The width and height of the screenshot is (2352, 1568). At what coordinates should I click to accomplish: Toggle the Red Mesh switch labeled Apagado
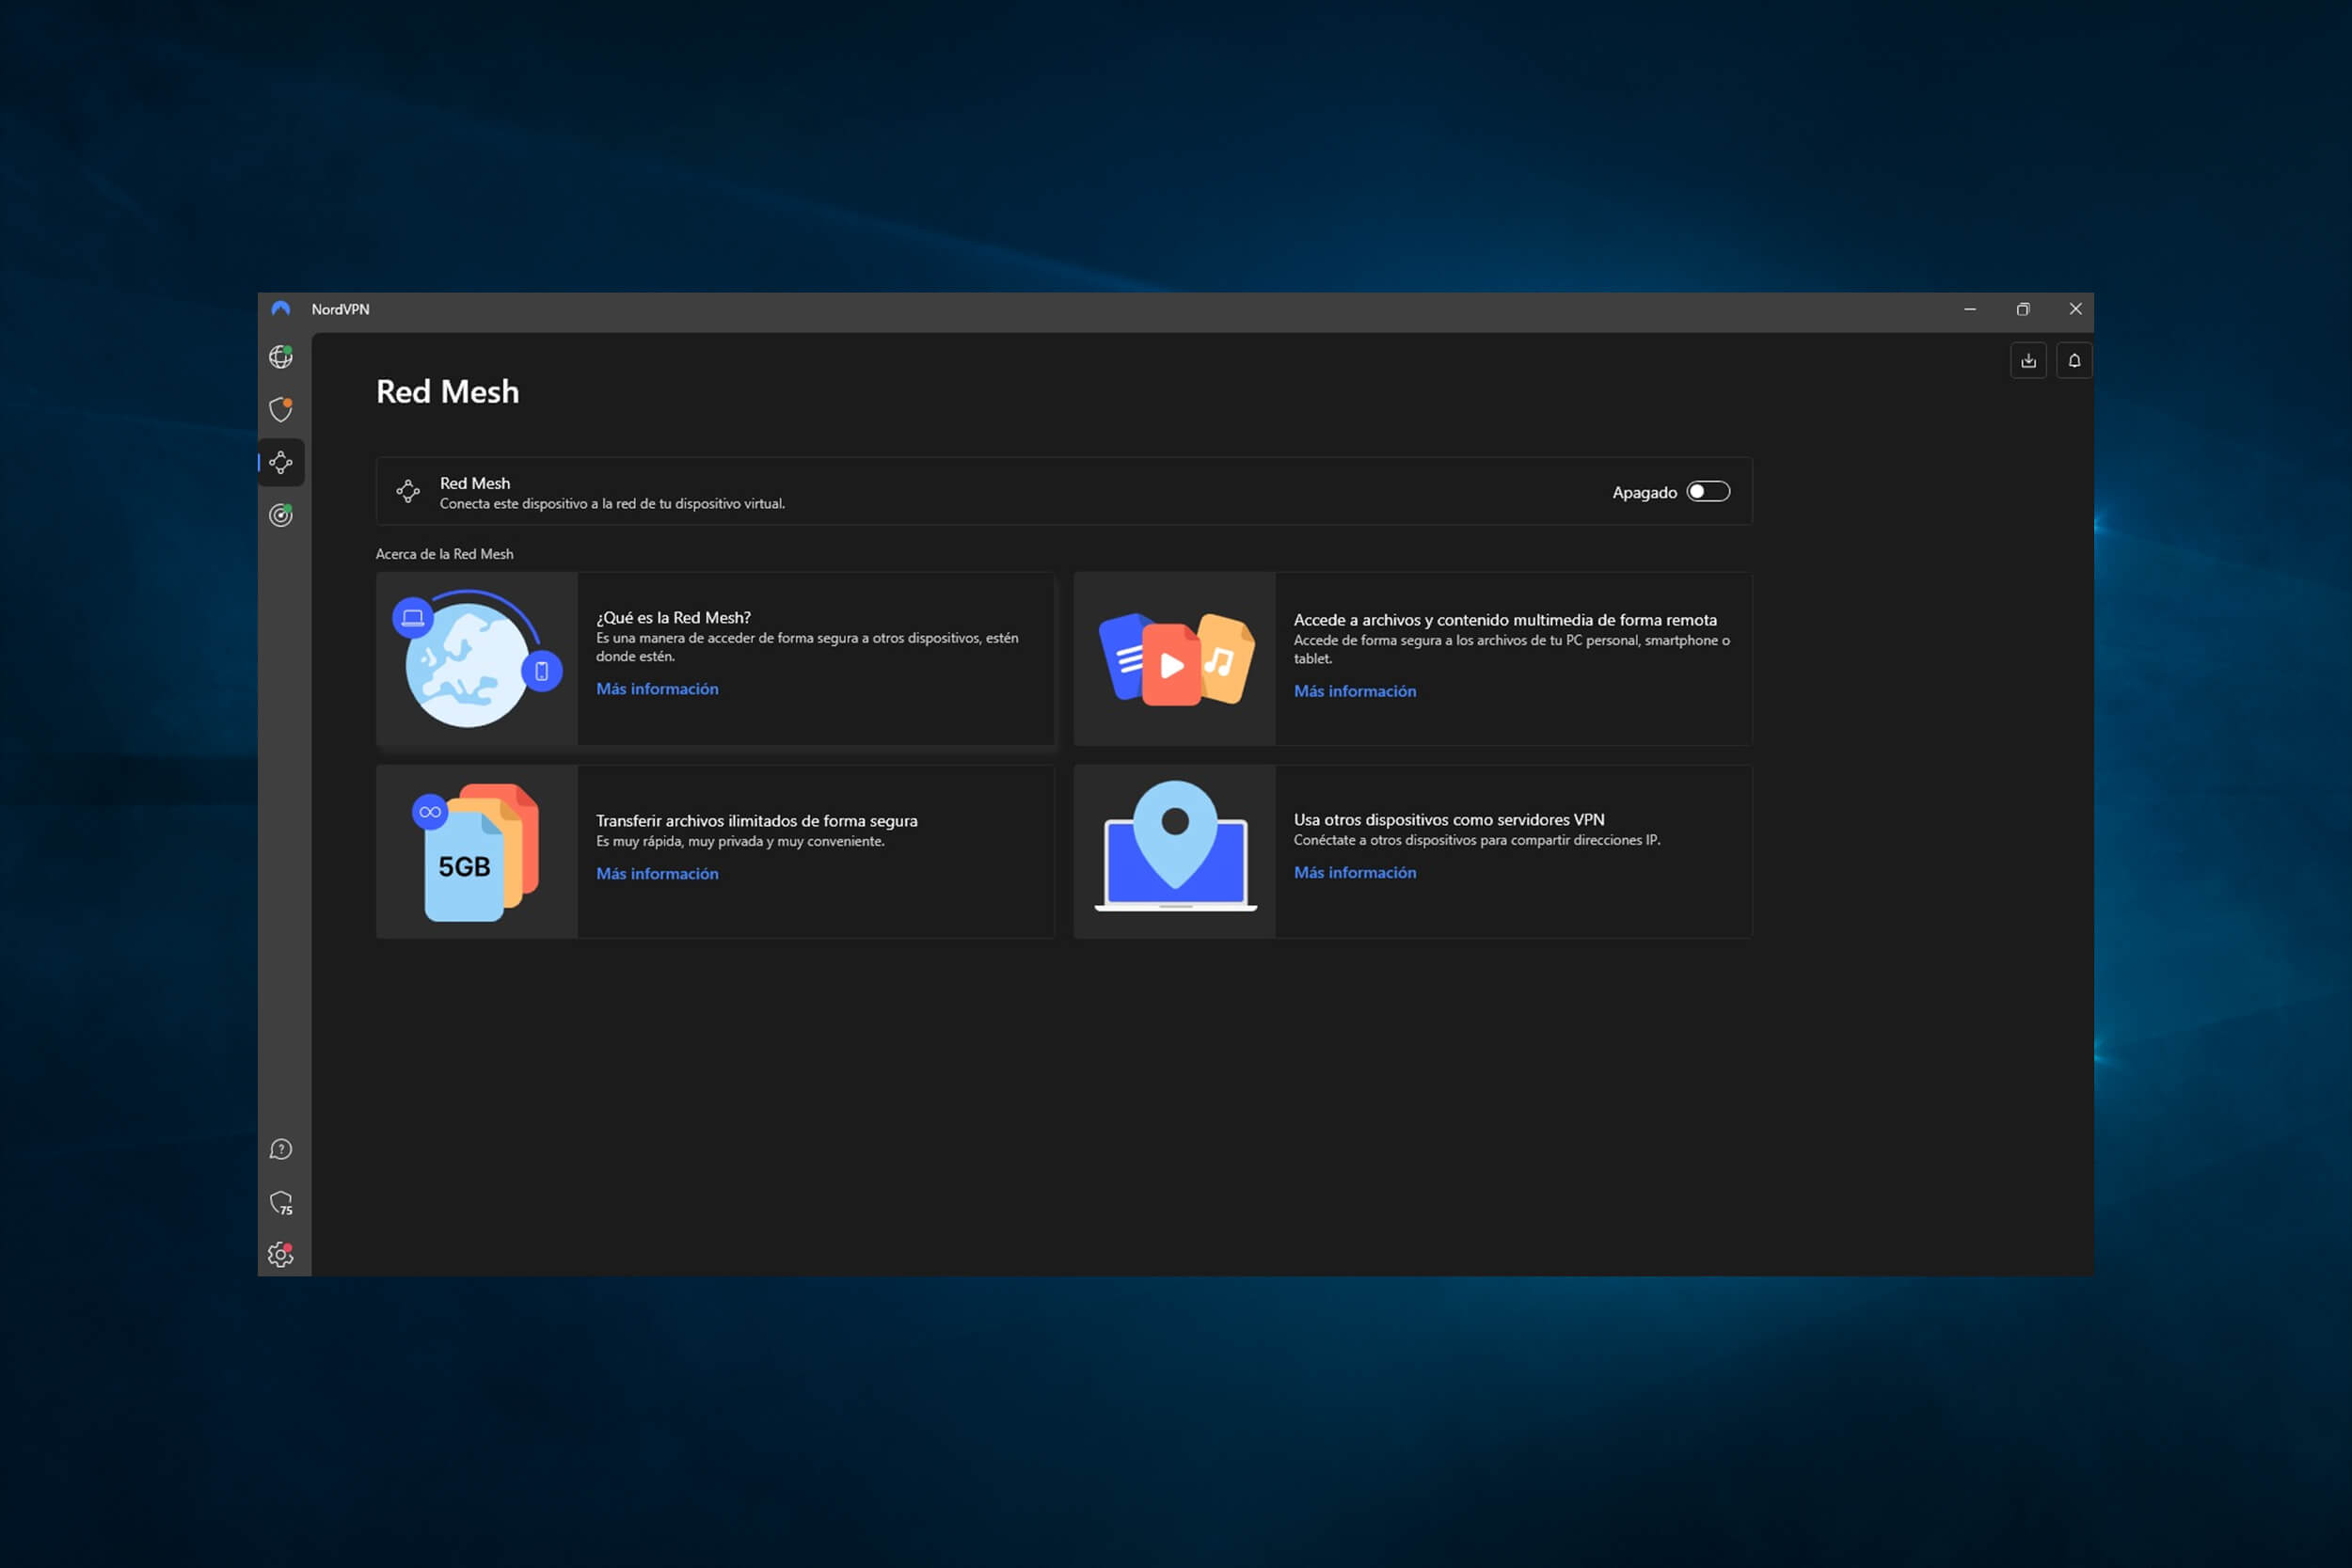click(x=1708, y=491)
